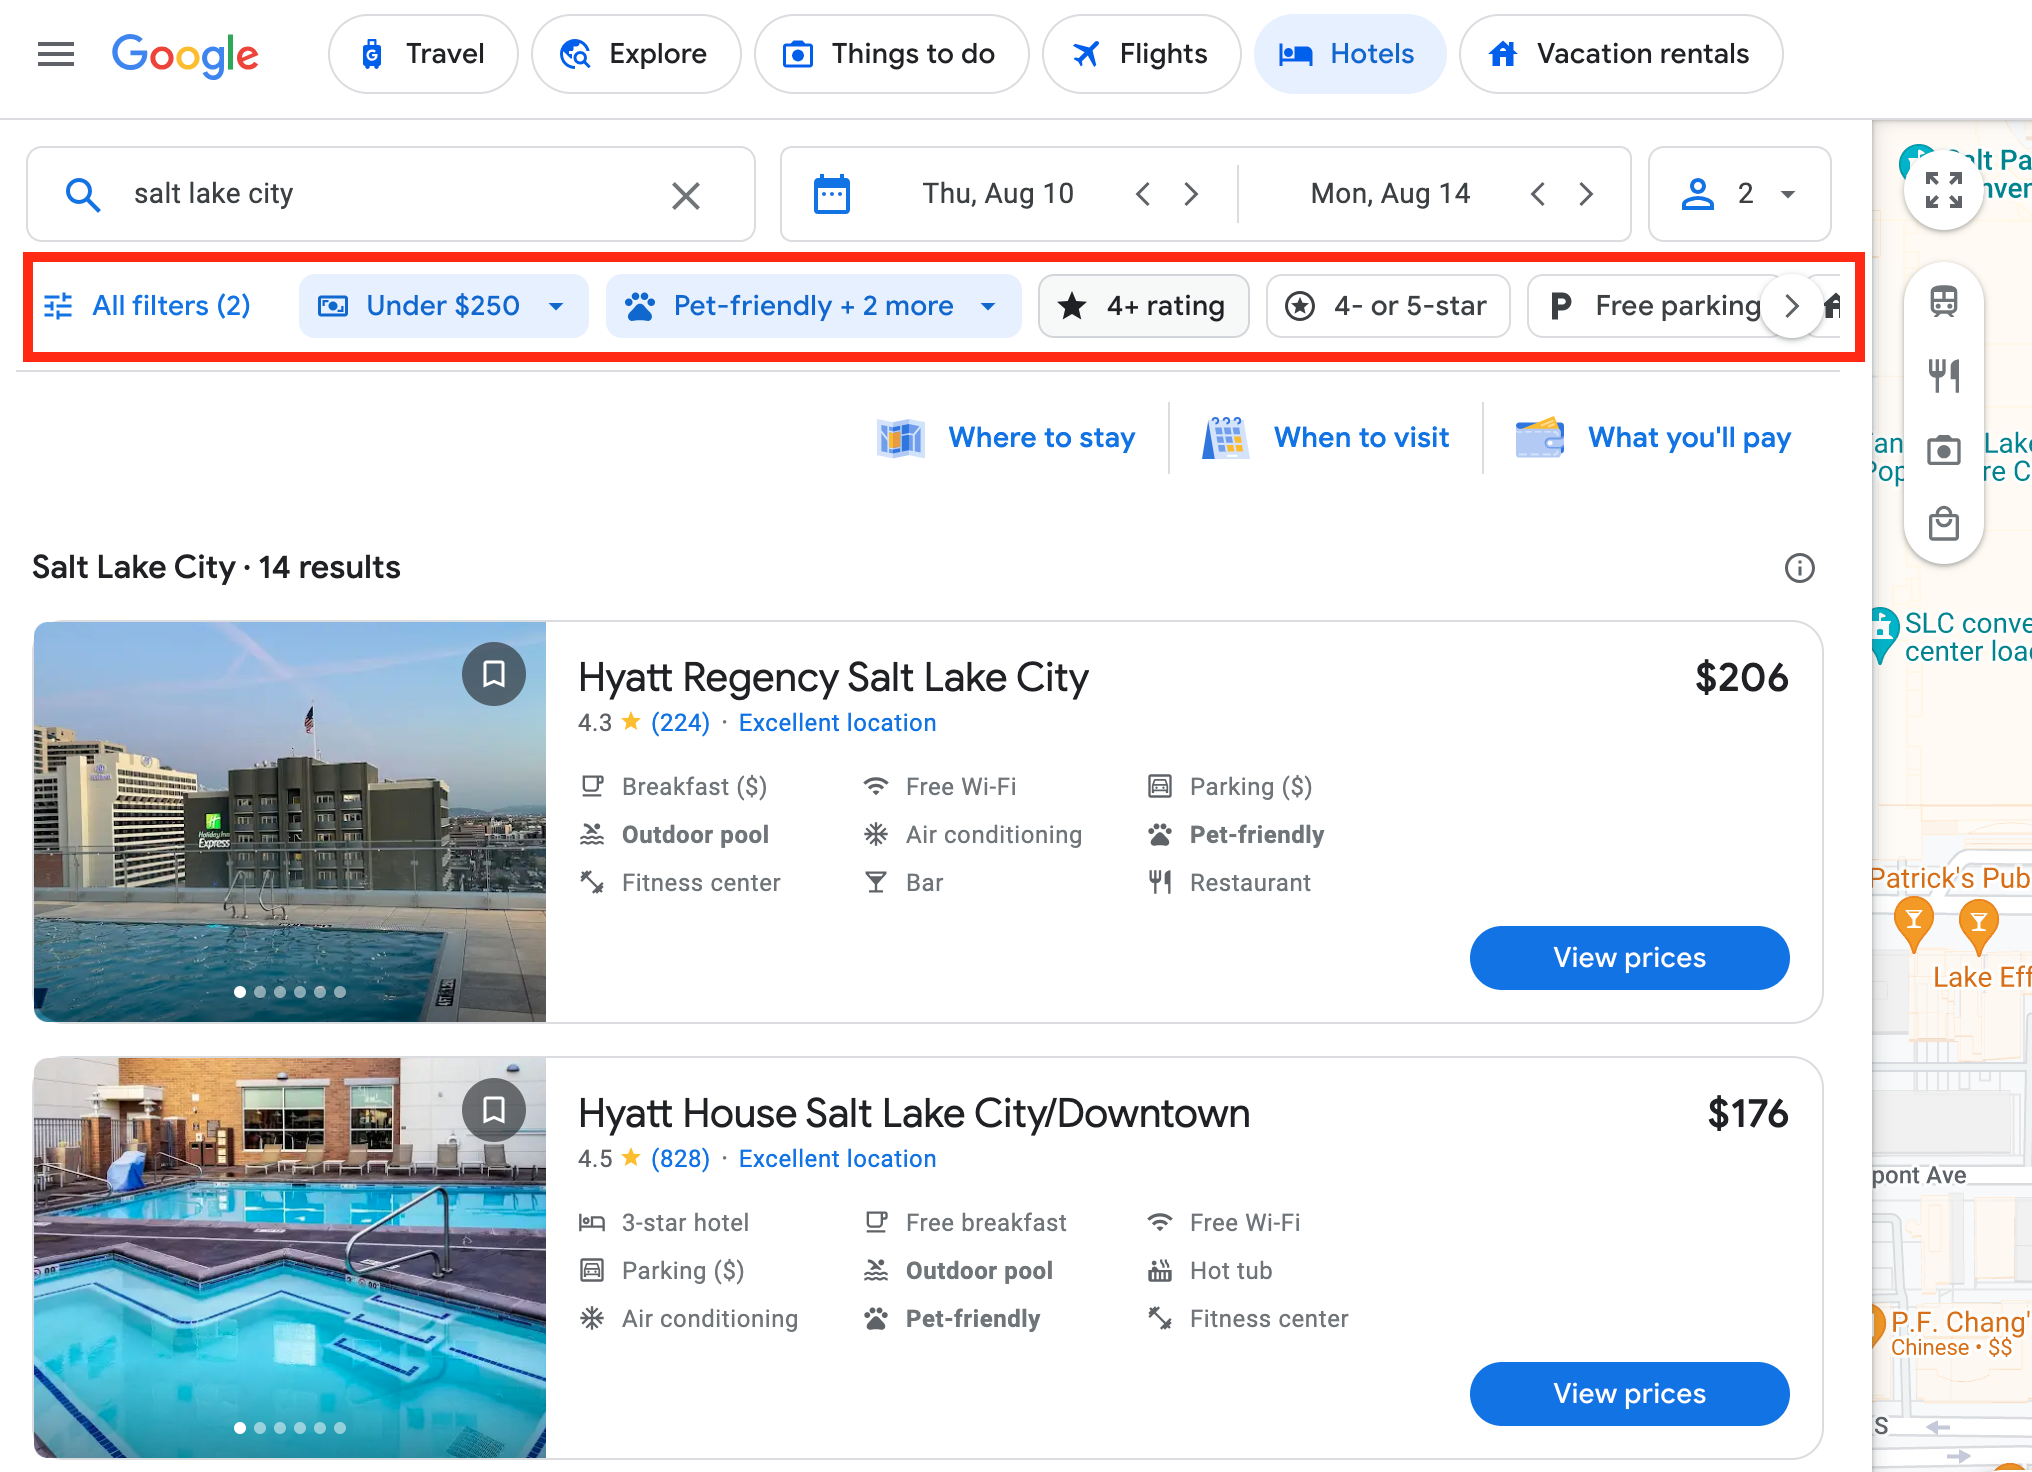The image size is (2032, 1472).
Task: Expand Pet-friendly + 2 more dropdown
Action: tap(814, 306)
